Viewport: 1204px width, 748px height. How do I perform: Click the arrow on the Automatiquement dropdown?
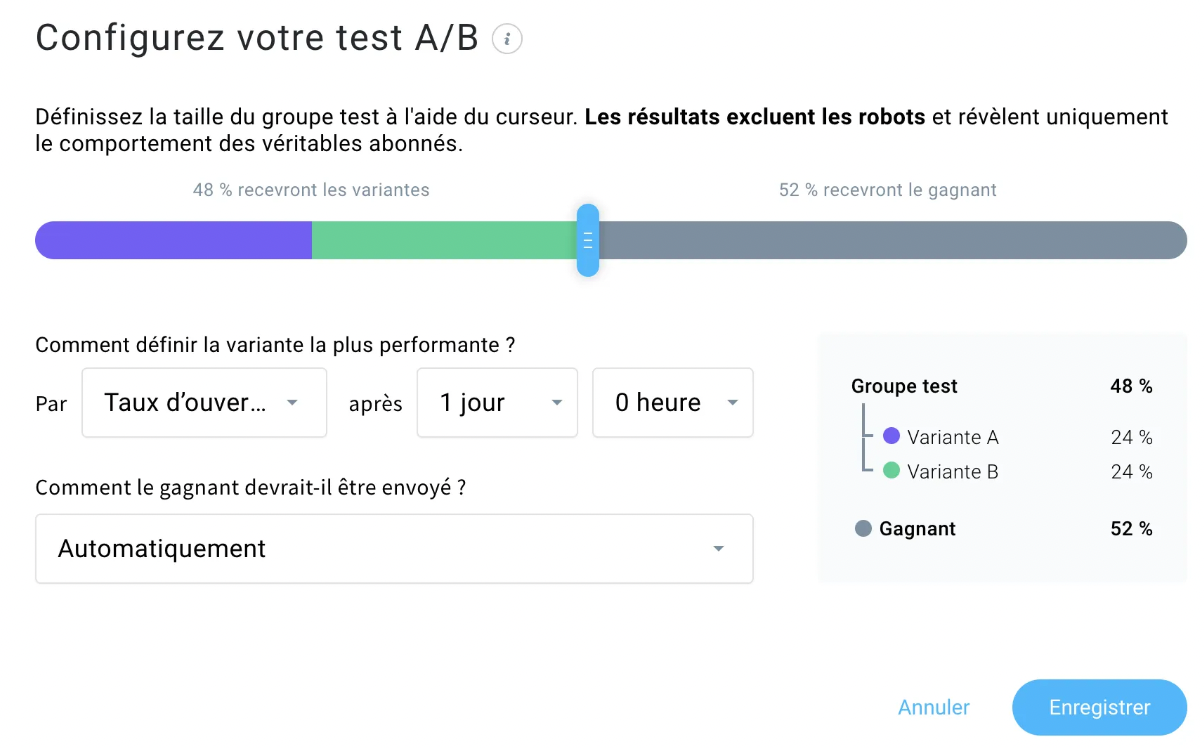(718, 548)
